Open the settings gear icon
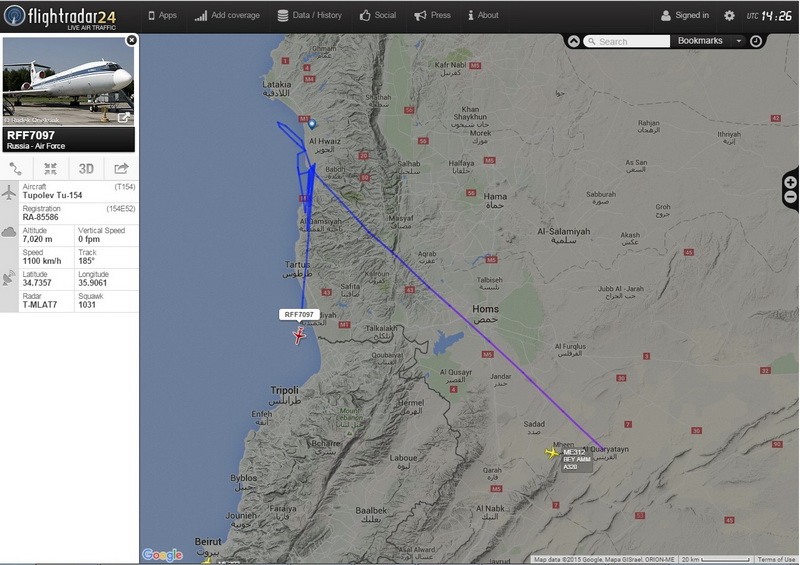Viewport: 800px width, 565px height. [730, 16]
